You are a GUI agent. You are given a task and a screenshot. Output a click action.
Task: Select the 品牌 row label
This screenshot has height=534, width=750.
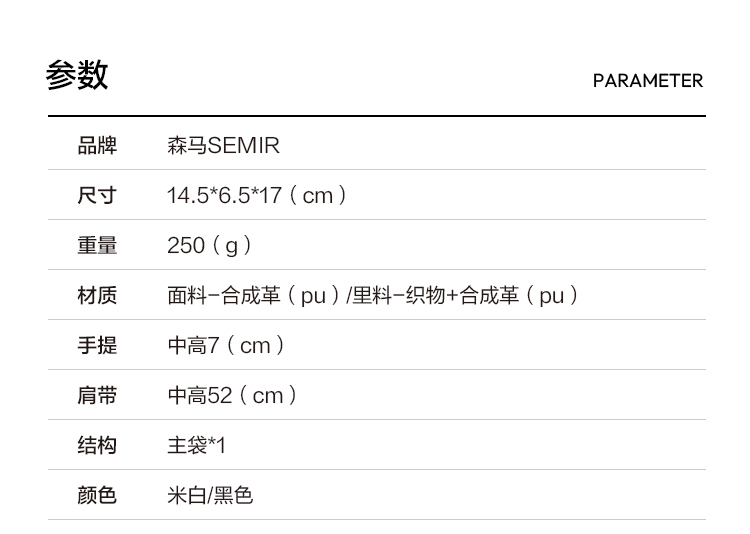coord(97,146)
